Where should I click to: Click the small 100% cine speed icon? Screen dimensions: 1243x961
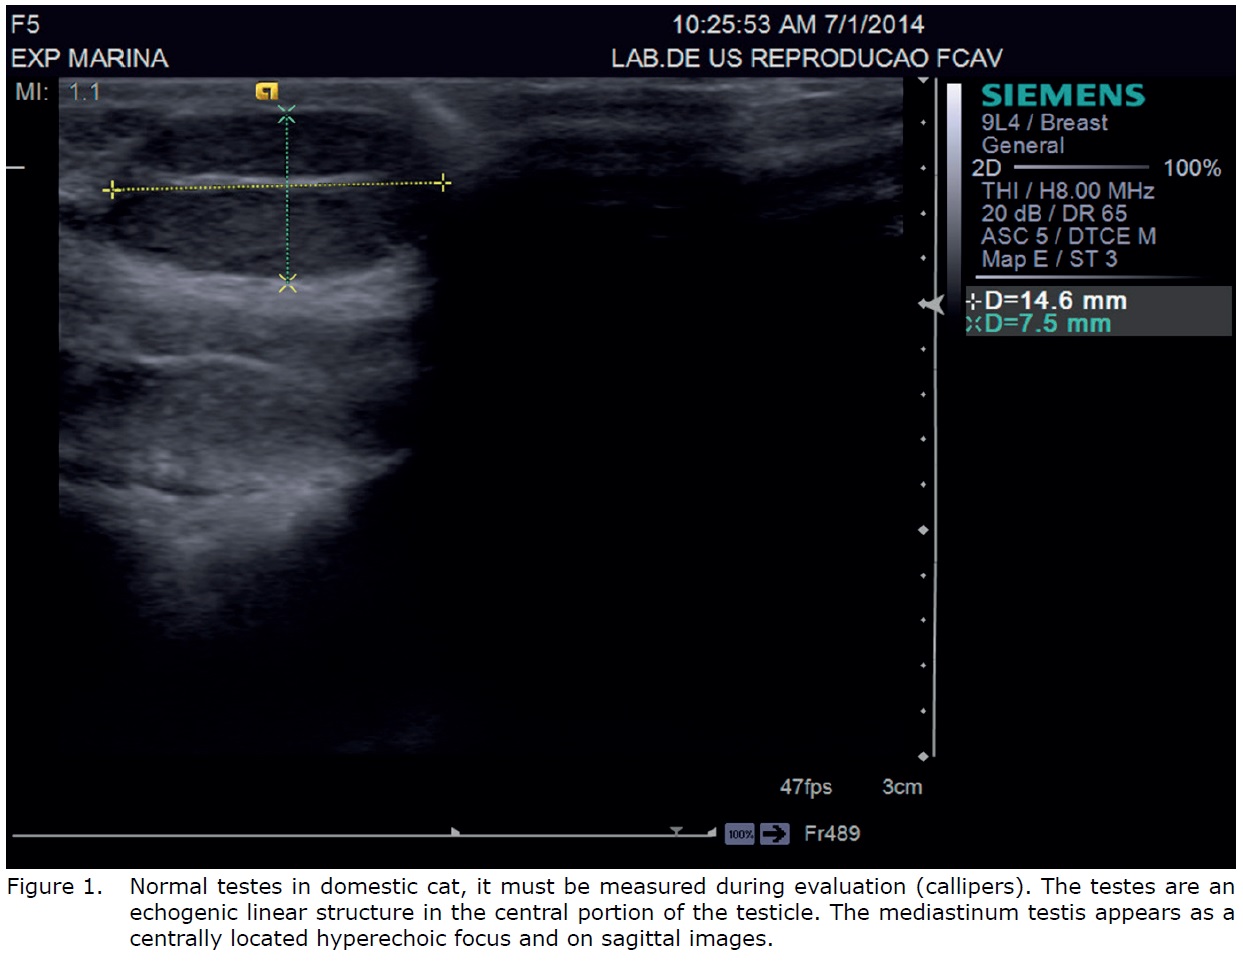740,834
